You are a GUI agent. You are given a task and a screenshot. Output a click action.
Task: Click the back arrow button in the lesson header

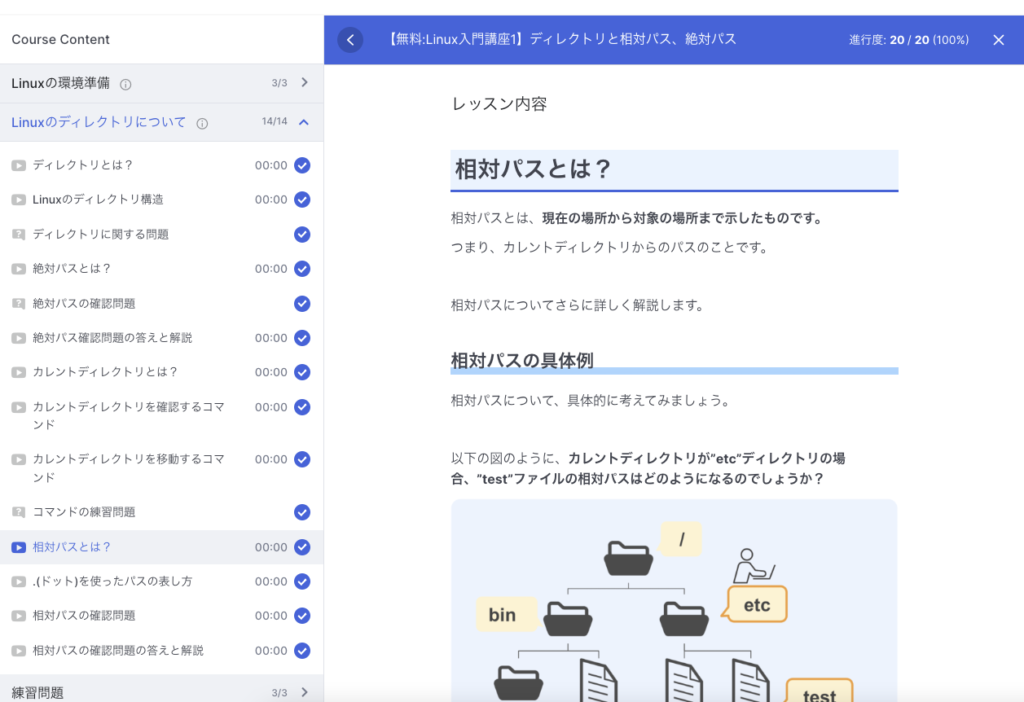[350, 40]
